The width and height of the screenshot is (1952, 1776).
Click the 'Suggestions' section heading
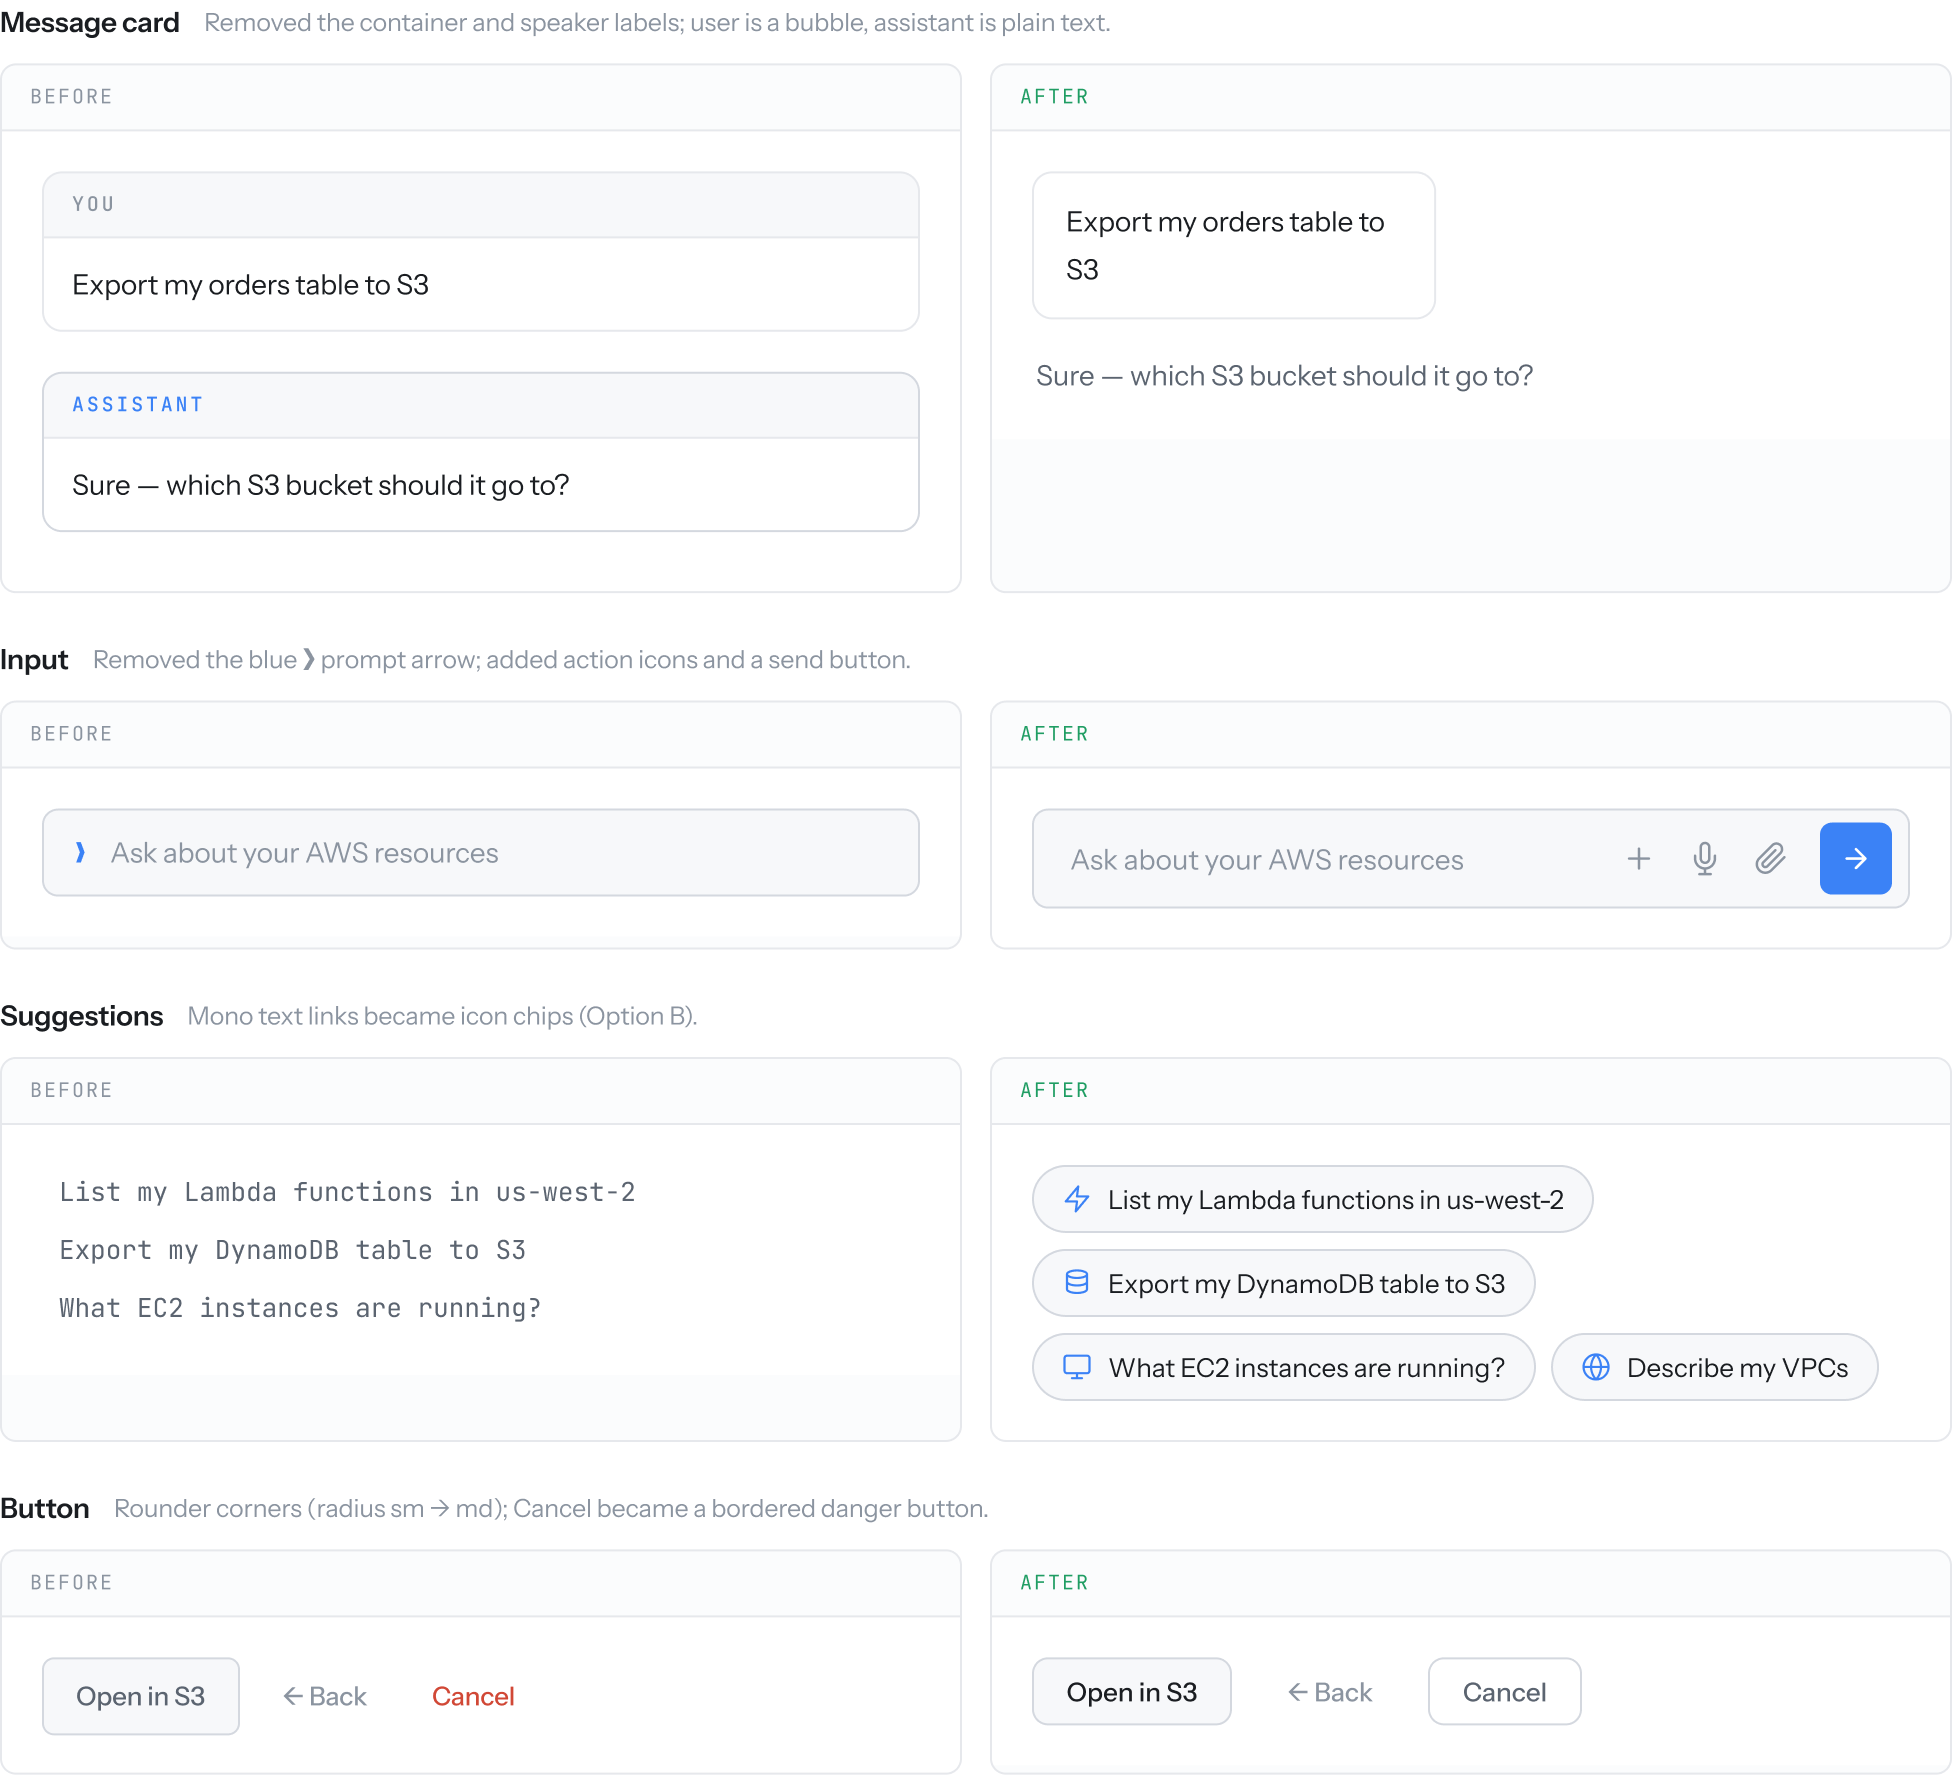[82, 1016]
